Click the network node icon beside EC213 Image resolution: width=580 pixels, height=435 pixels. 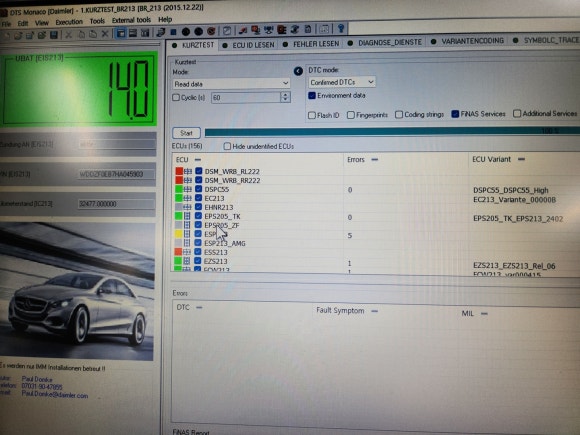tap(188, 198)
